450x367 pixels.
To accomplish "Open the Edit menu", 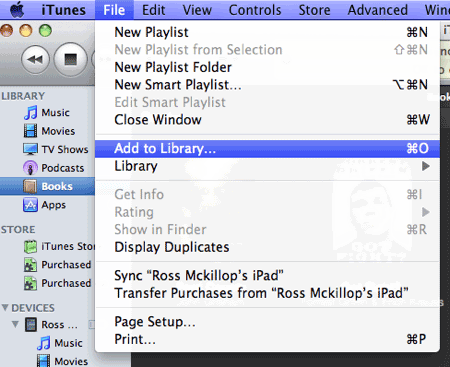I will (x=153, y=10).
